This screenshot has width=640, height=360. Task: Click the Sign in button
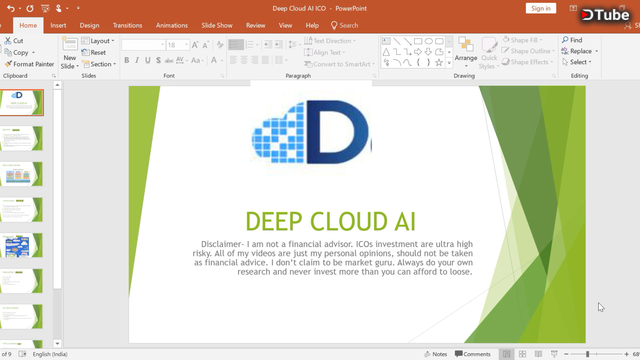pyautogui.click(x=541, y=8)
